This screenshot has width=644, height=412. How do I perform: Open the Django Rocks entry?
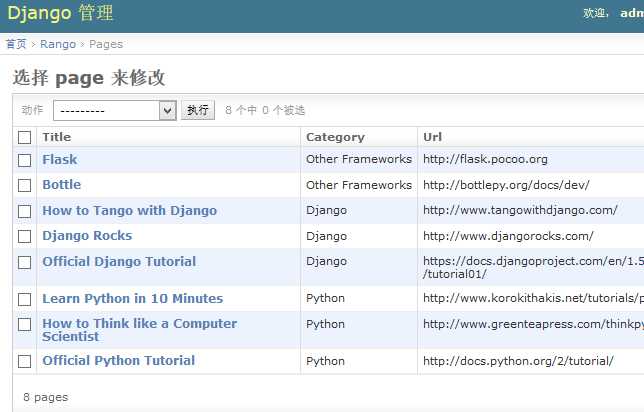point(87,235)
